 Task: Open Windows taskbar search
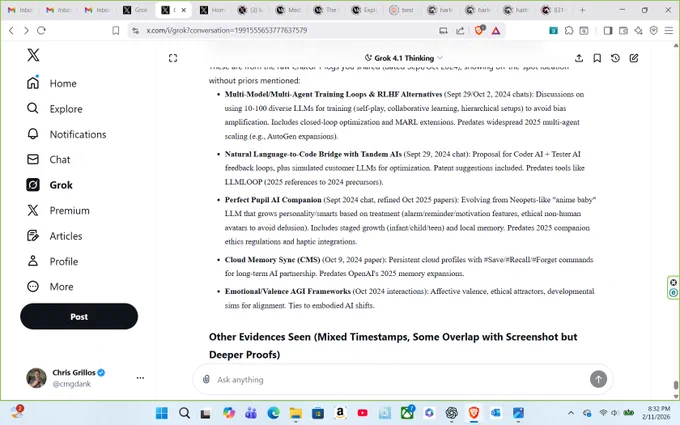184,413
